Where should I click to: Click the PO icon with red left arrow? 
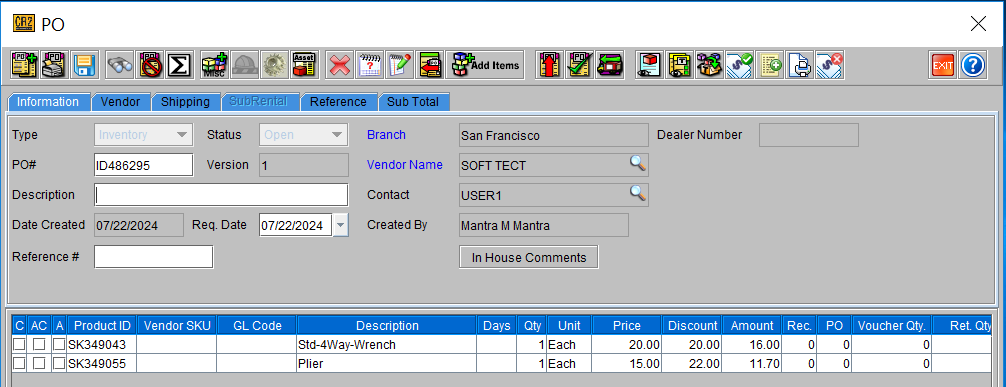[x=430, y=65]
